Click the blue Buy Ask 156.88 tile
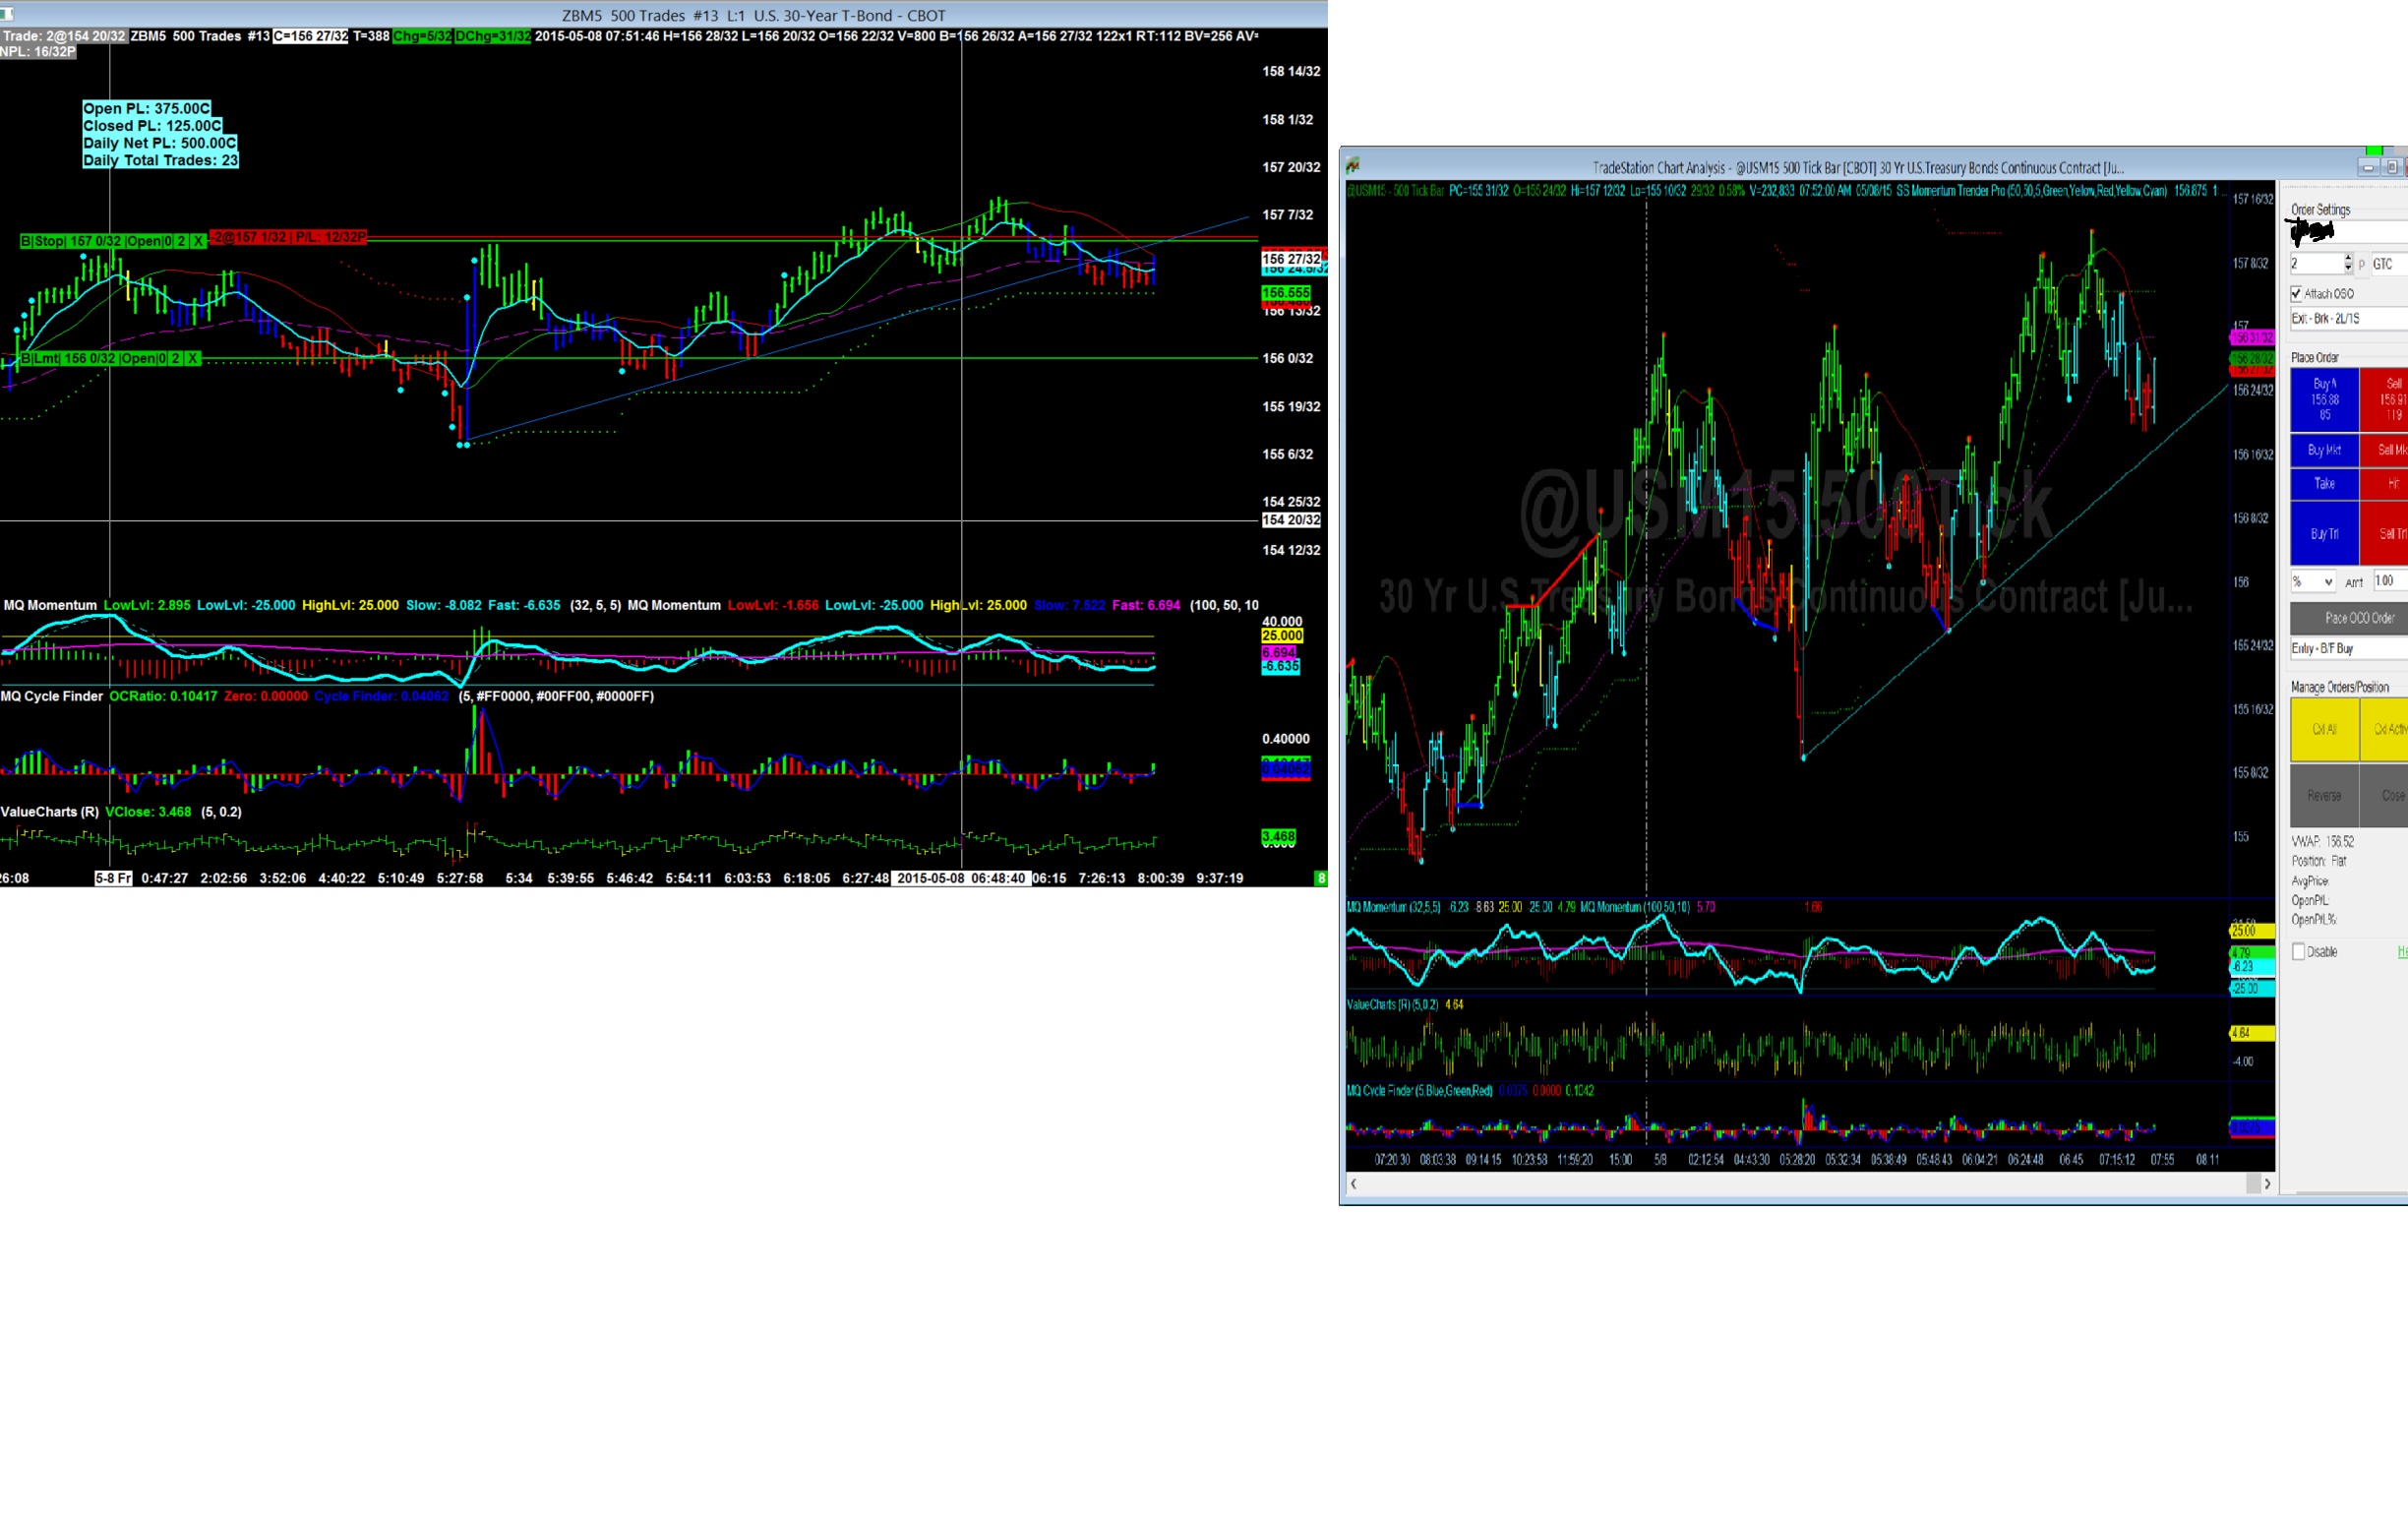 (2324, 399)
